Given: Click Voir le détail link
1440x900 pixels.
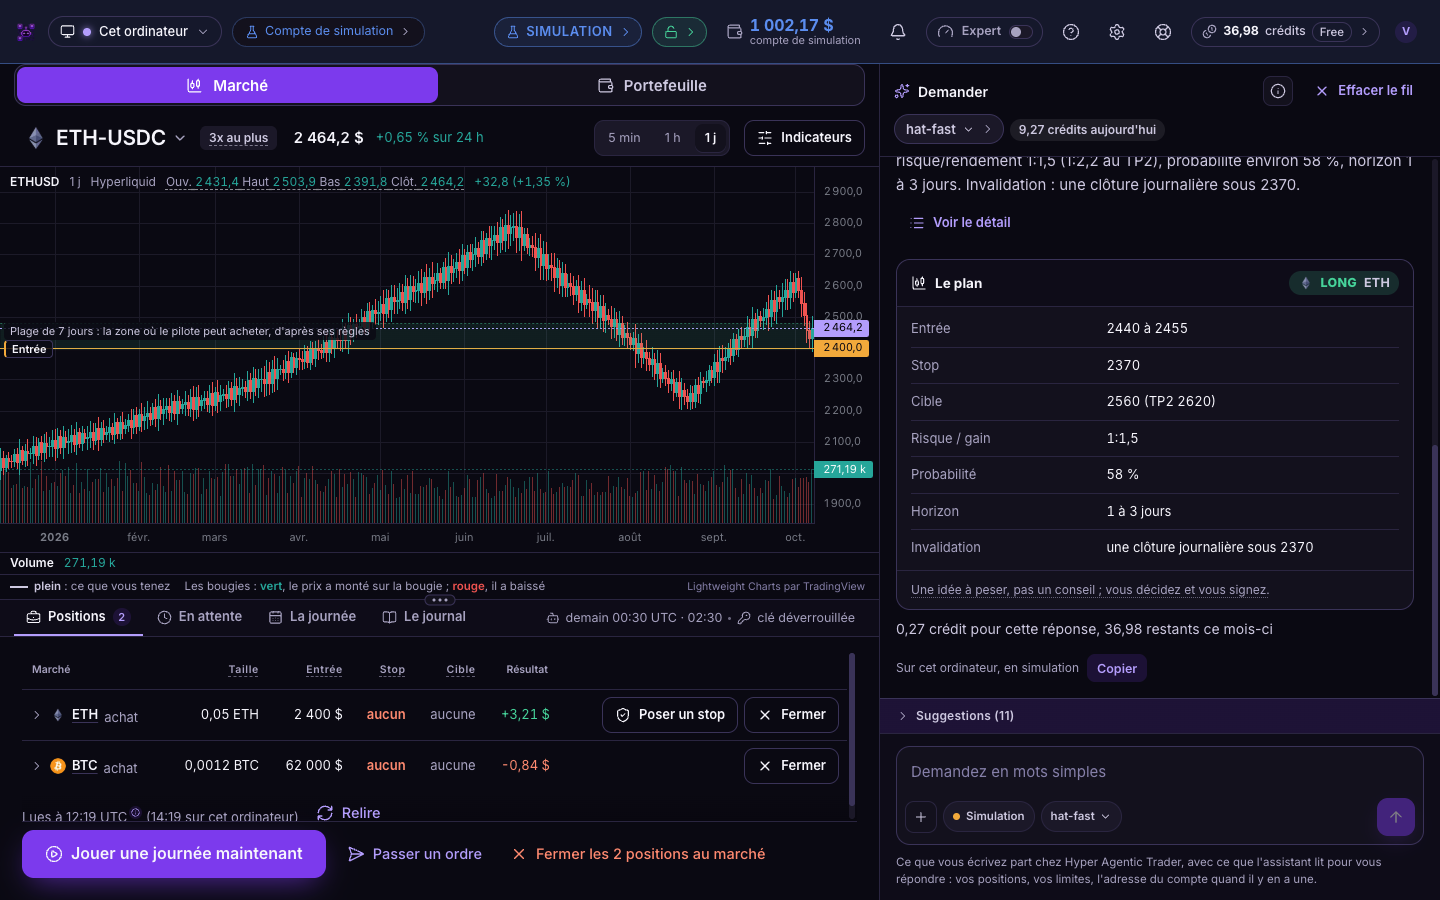Looking at the screenshot, I should [961, 223].
